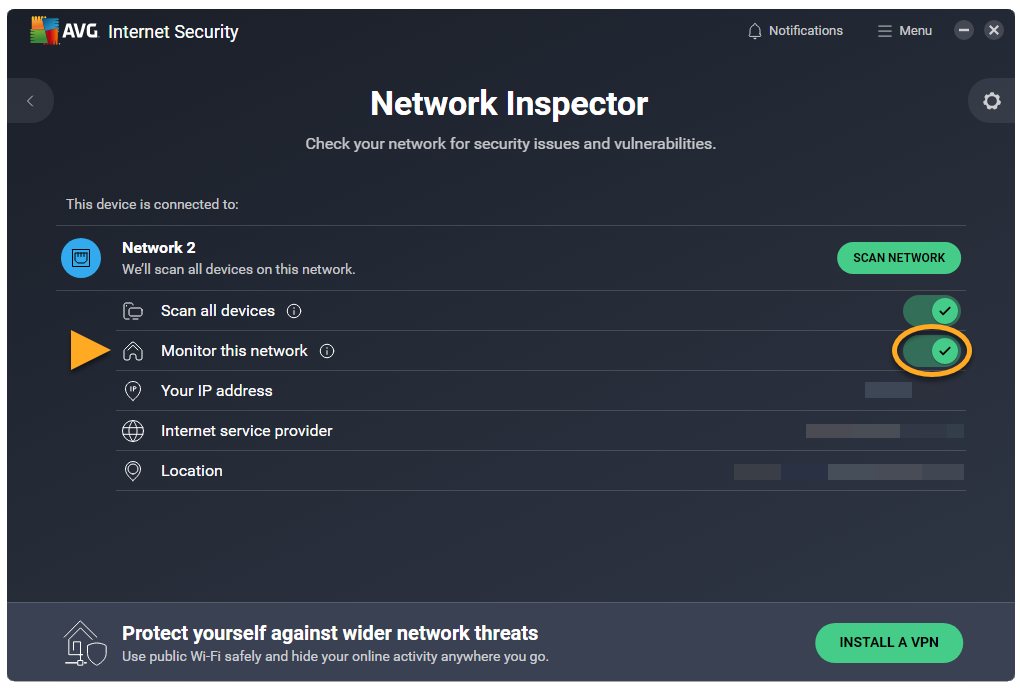Click the Scan all devices icon

click(x=133, y=311)
